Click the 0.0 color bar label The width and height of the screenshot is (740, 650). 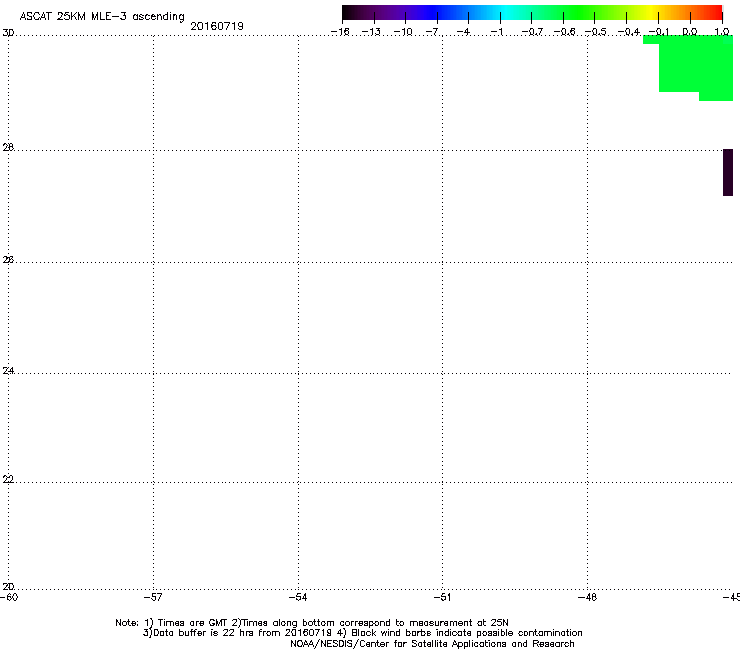tap(690, 32)
